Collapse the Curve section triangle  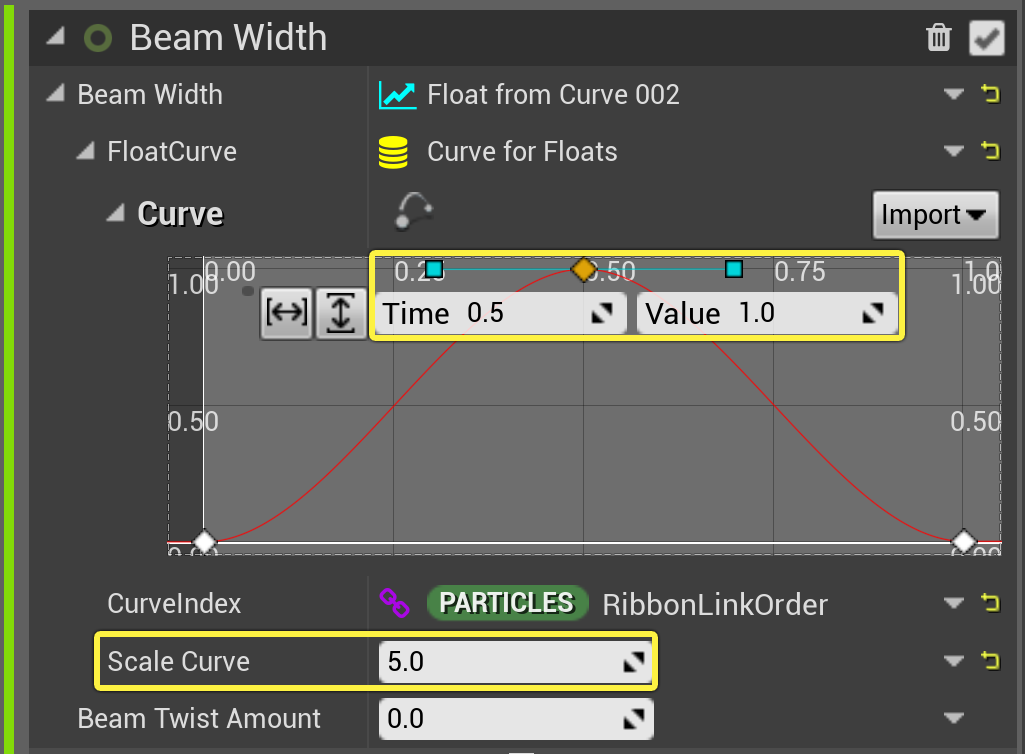(116, 213)
